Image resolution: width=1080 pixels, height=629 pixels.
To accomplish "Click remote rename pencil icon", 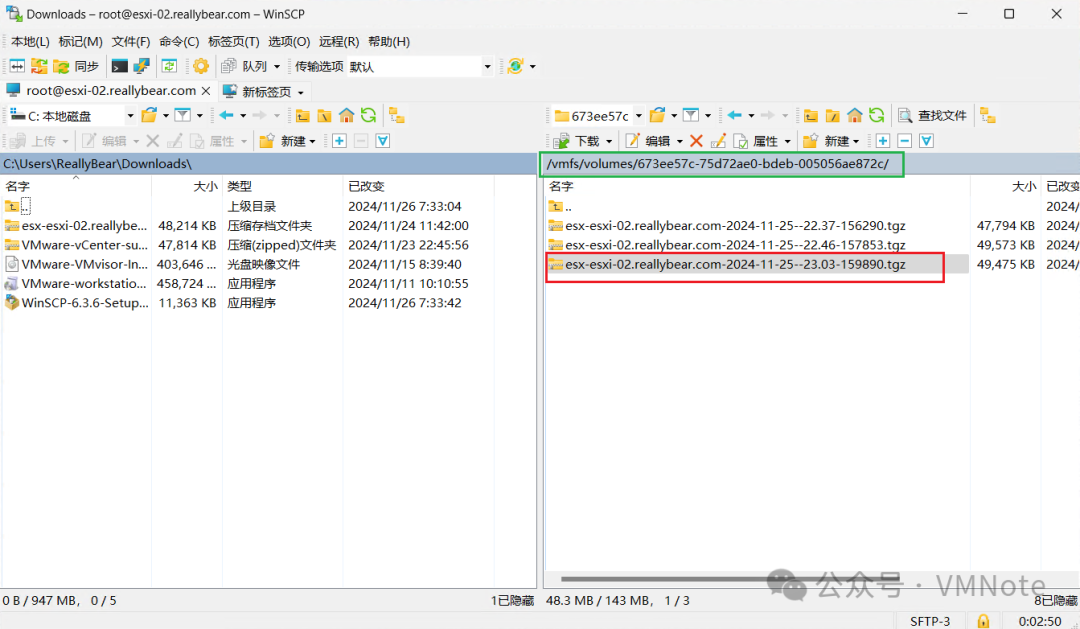I will pos(718,141).
